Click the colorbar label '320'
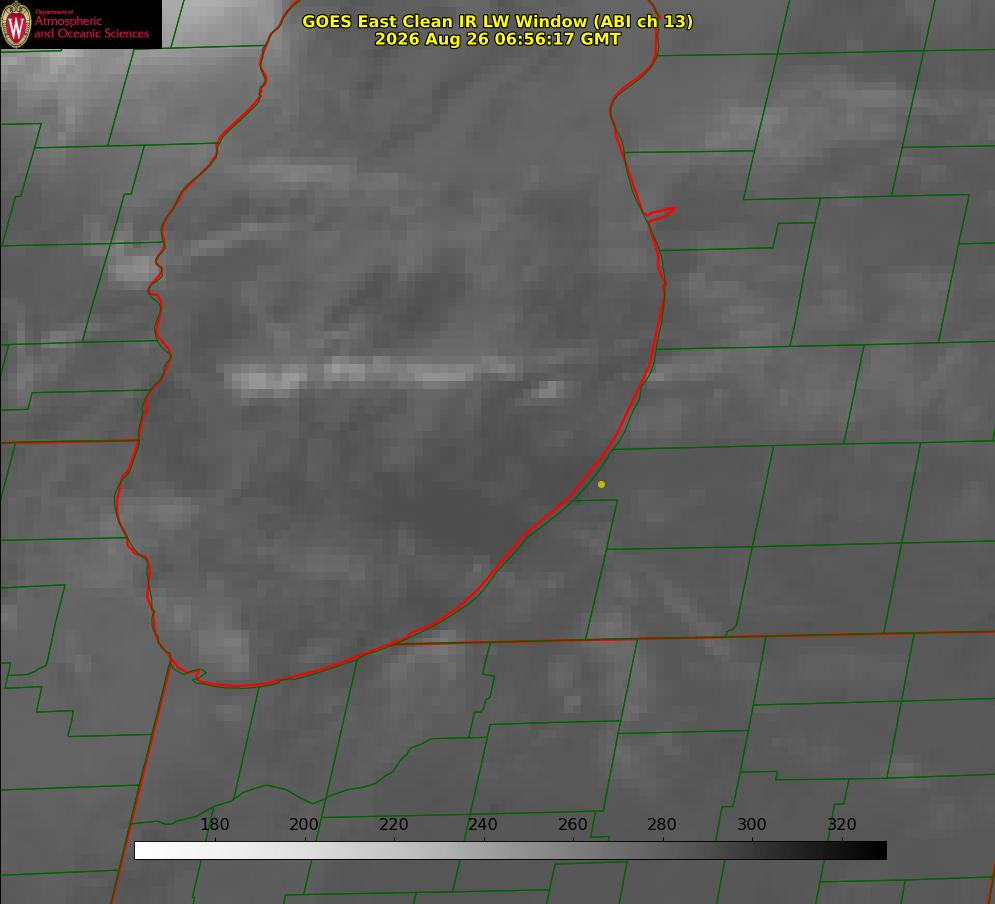This screenshot has height=904, width=995. 842,824
